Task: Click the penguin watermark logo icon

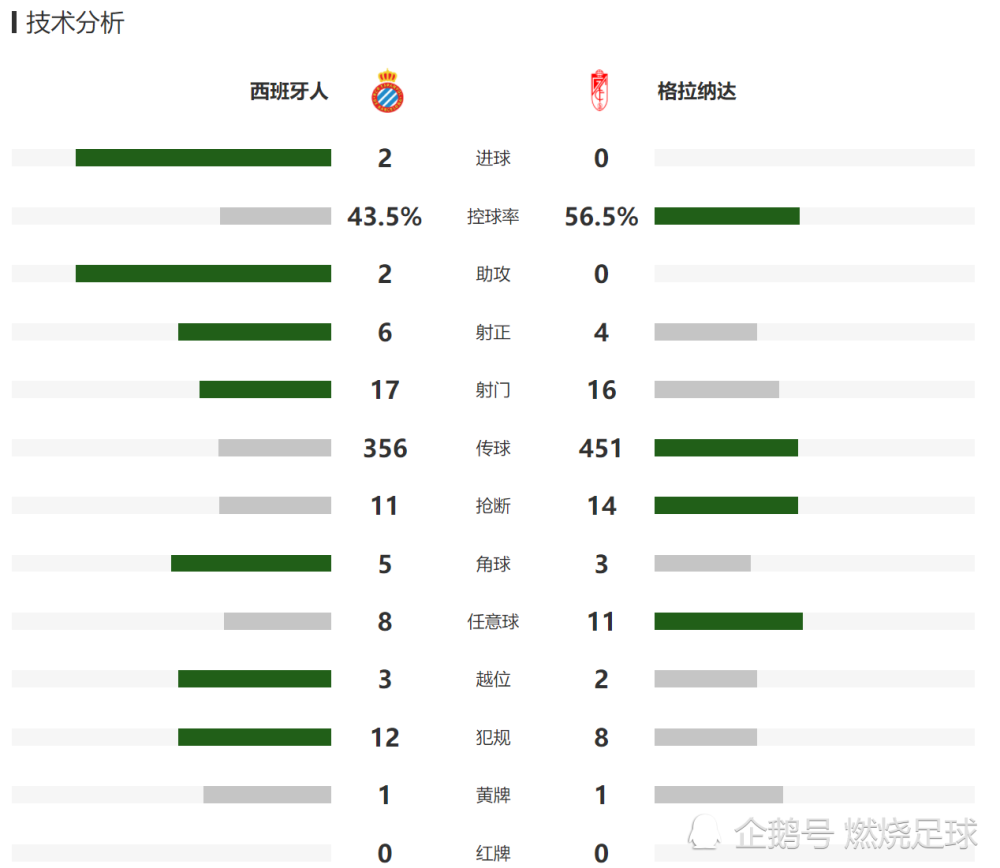Action: click(x=704, y=832)
